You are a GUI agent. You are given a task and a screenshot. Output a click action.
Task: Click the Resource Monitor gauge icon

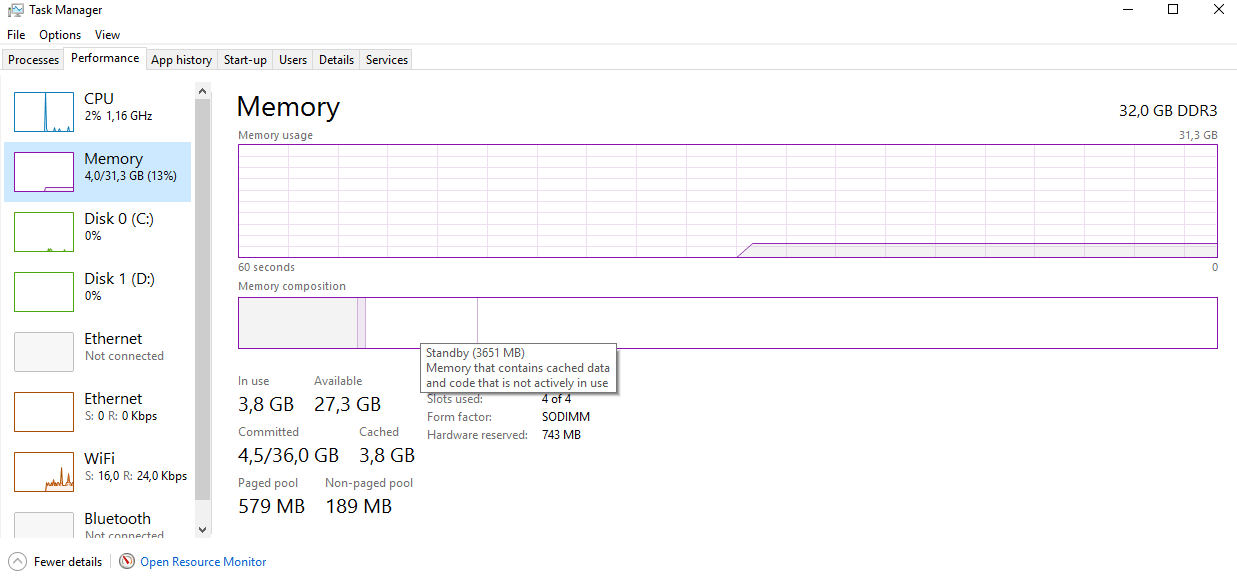(127, 562)
